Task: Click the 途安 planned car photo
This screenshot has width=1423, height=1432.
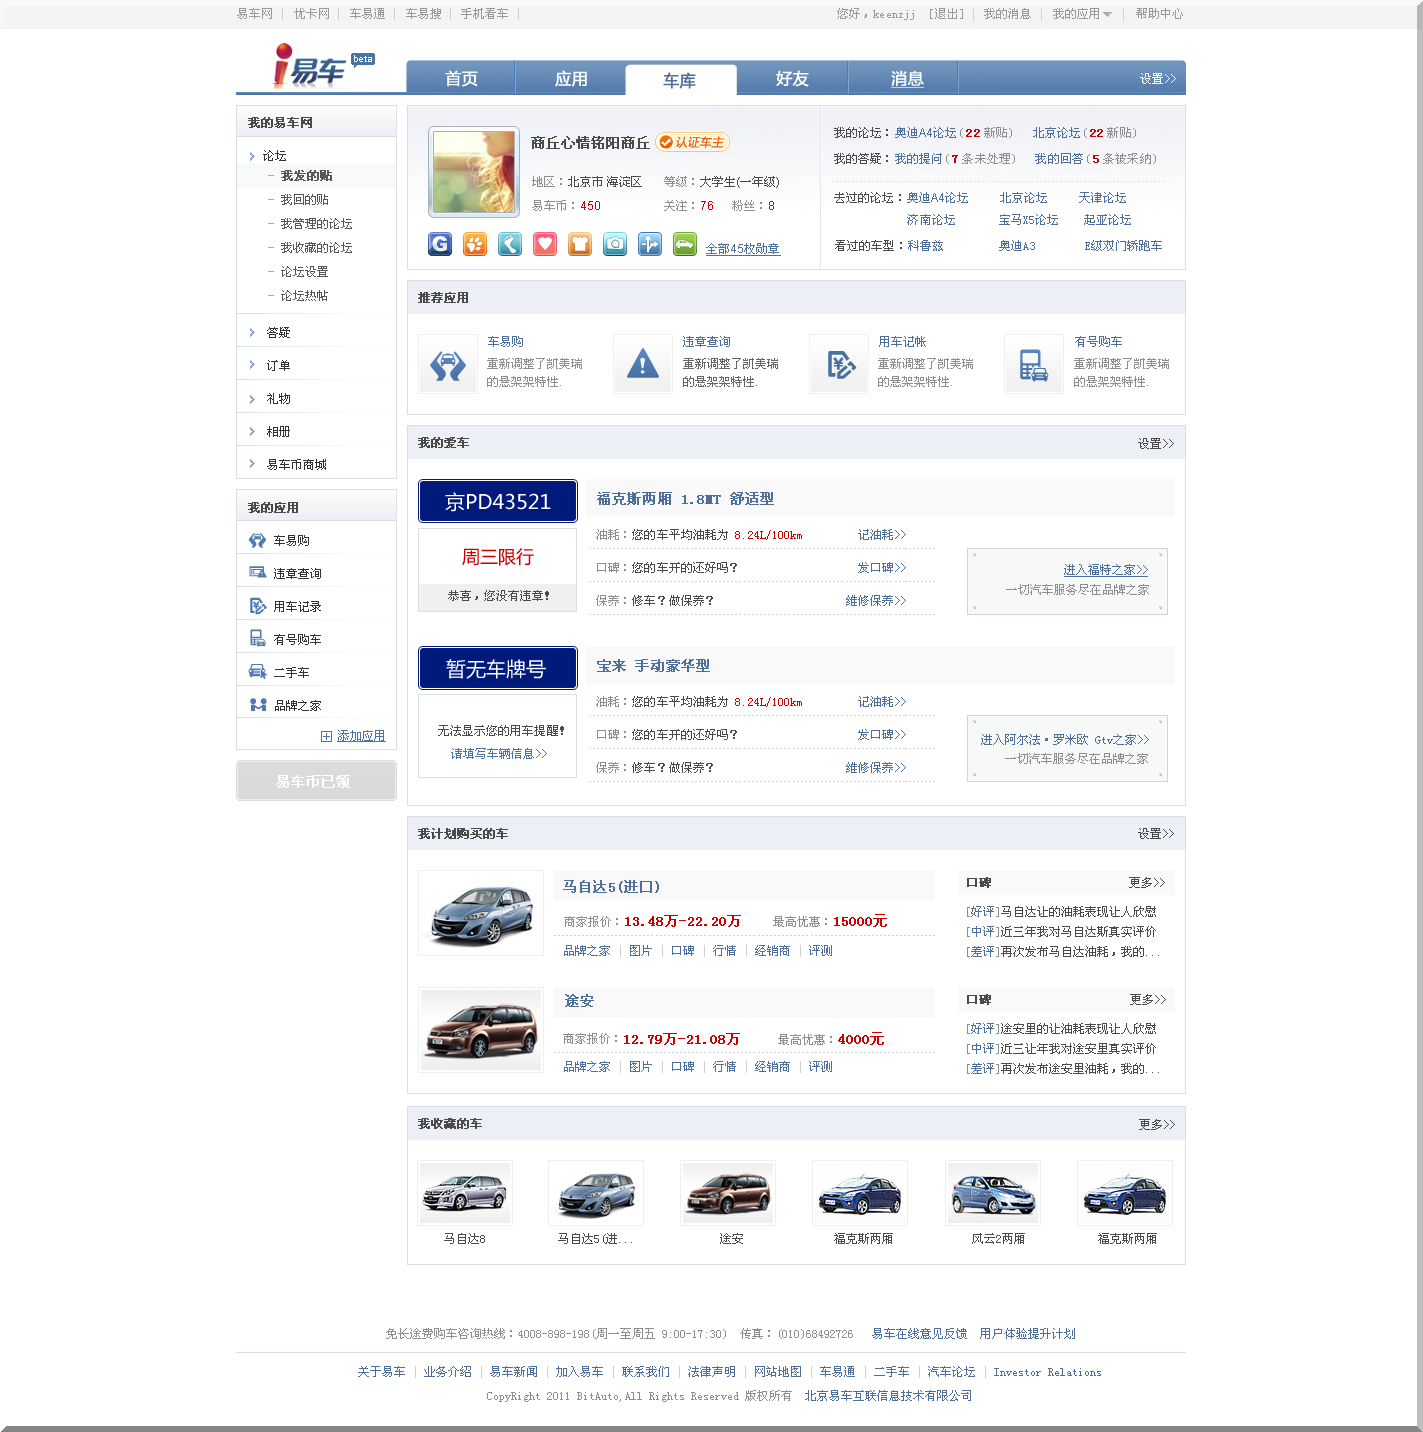Action: click(x=481, y=1030)
